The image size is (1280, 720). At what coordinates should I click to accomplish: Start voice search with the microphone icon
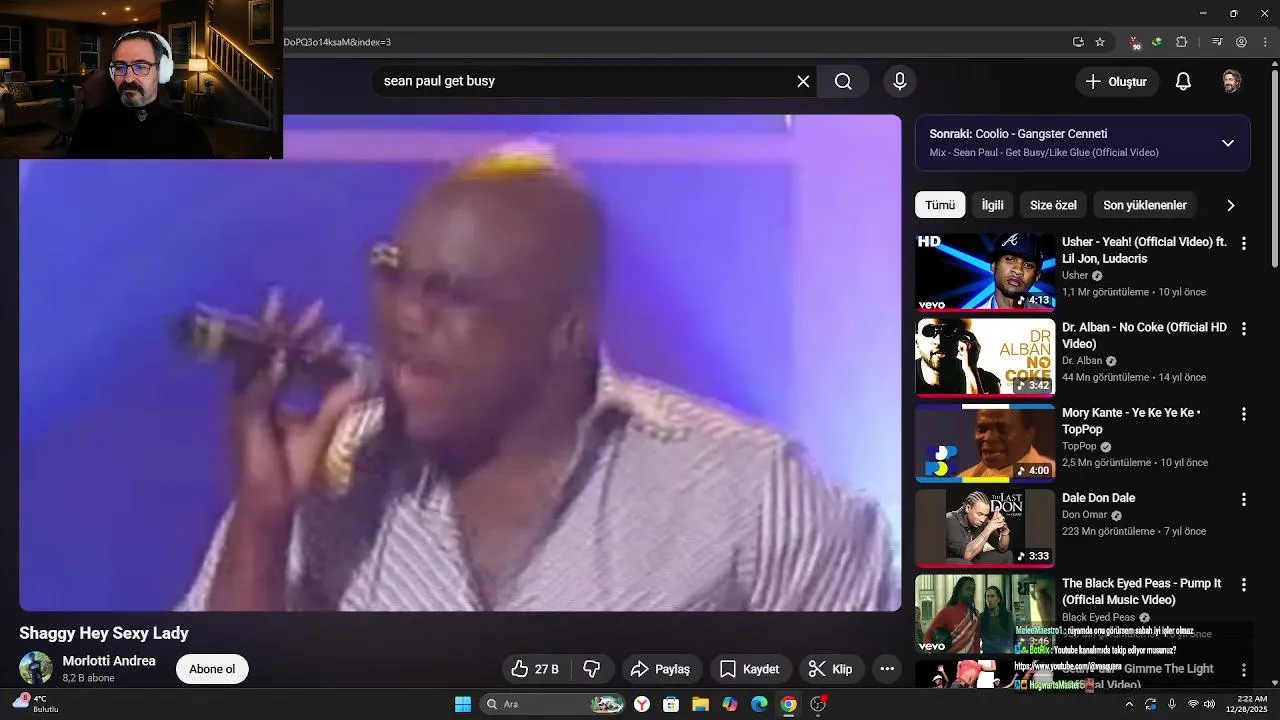point(899,81)
